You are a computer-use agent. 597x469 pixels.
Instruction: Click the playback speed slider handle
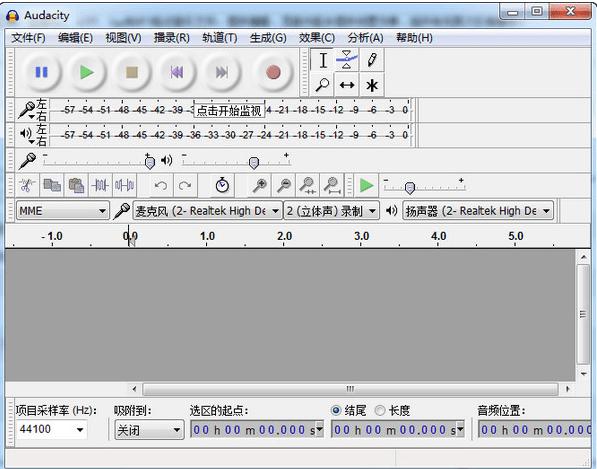pyautogui.click(x=410, y=187)
